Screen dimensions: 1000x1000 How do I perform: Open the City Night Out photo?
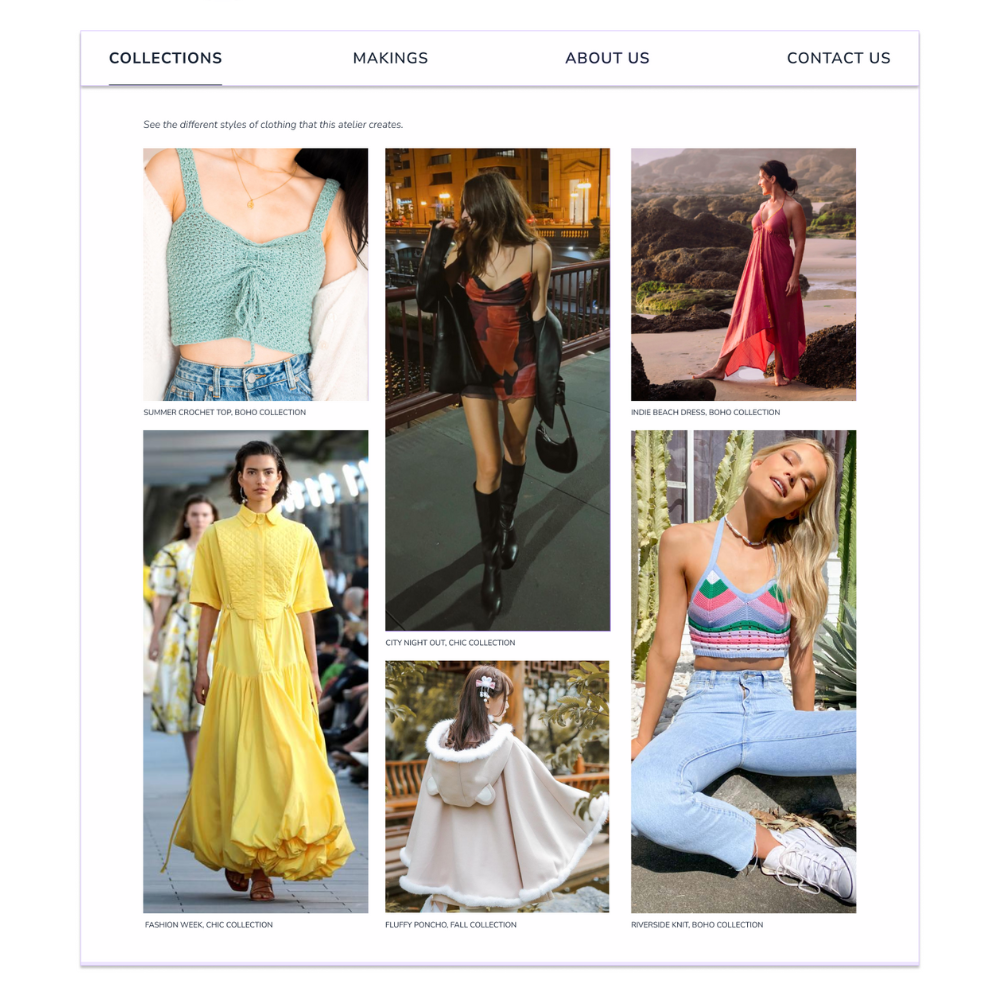click(497, 390)
